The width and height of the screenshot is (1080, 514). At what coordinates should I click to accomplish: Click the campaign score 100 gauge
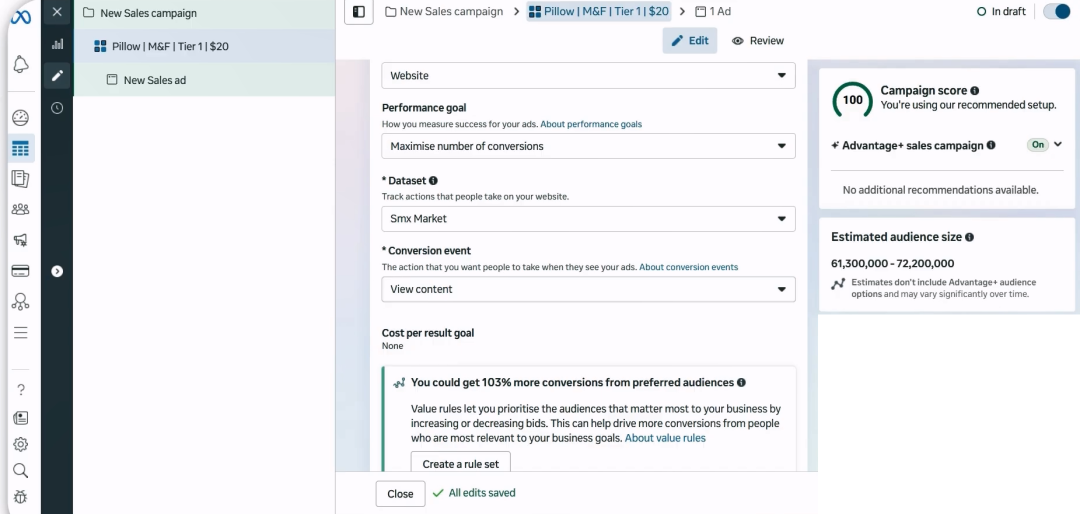coord(852,100)
